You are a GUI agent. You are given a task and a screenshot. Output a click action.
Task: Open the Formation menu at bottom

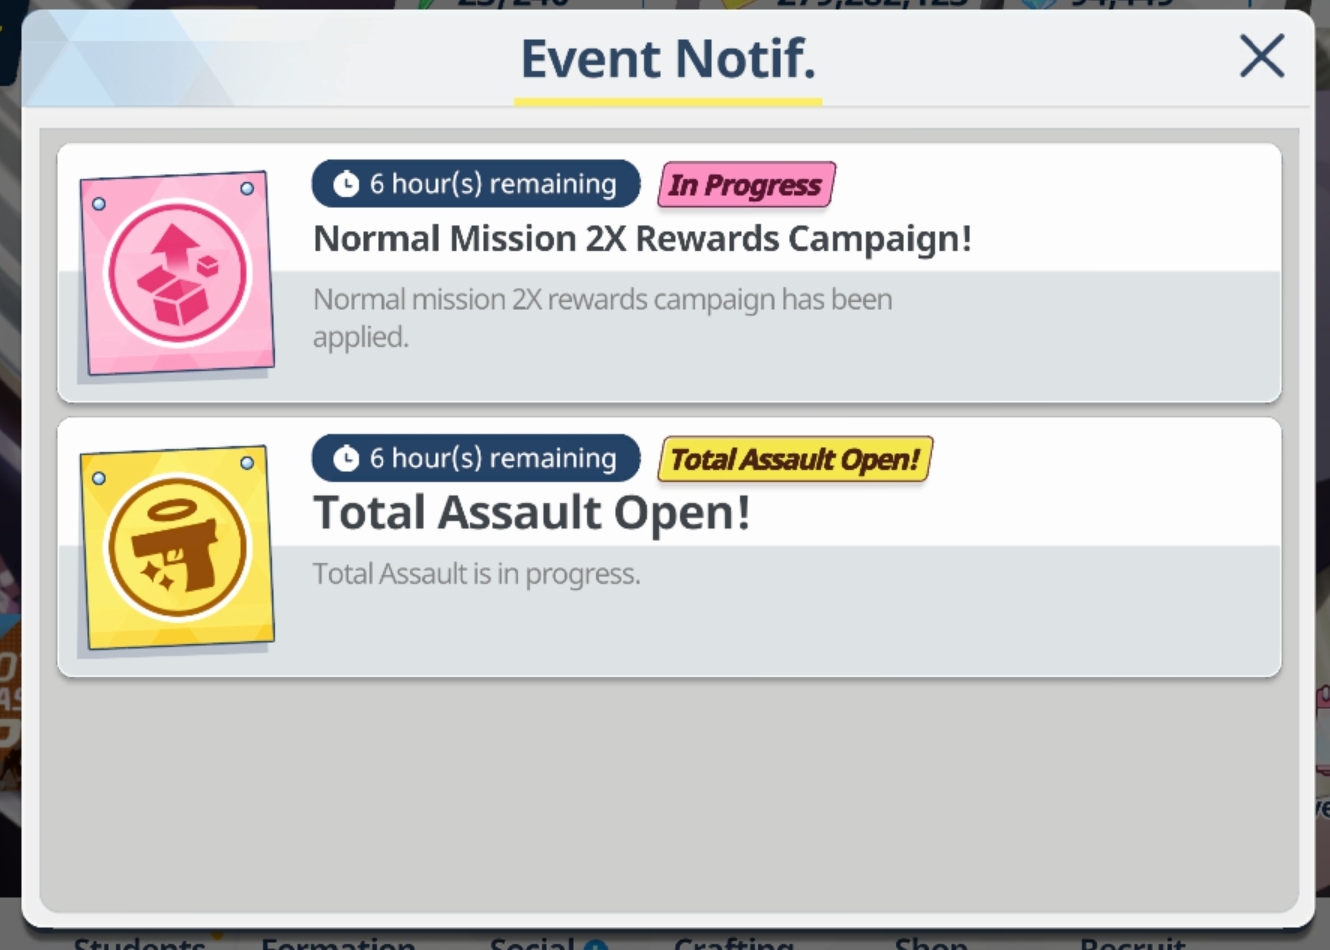click(338, 941)
